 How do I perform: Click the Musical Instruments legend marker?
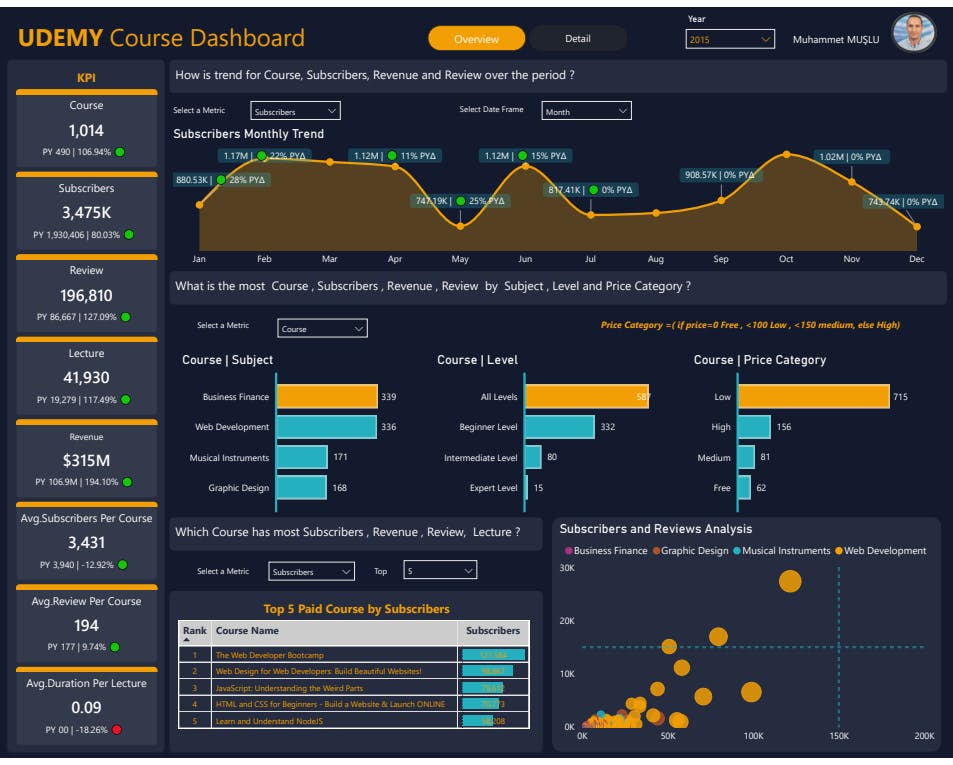736,551
